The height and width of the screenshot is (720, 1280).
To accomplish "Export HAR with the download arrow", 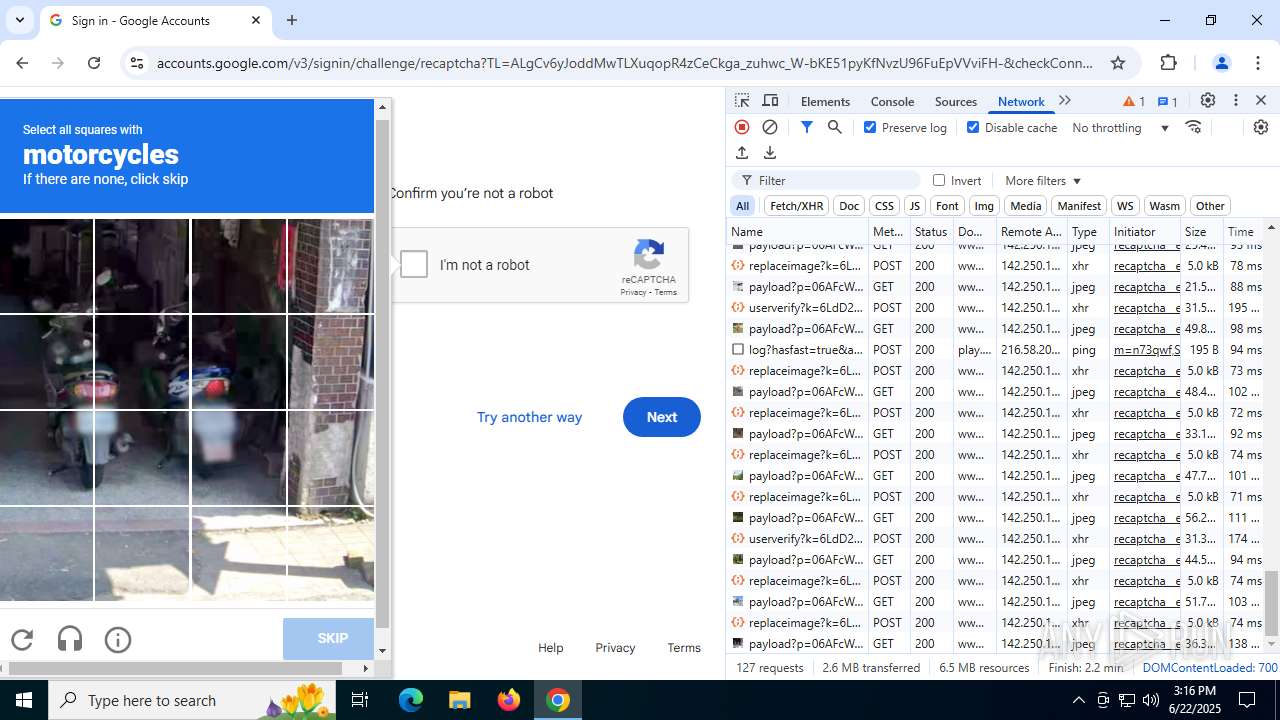I will [x=770, y=153].
